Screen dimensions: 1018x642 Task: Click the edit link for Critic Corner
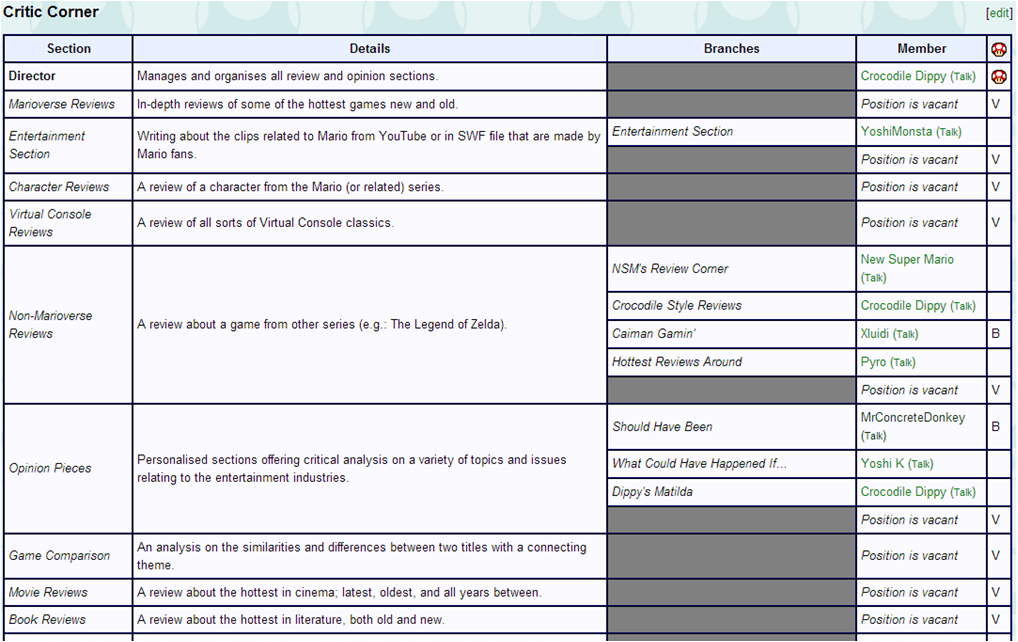point(998,13)
